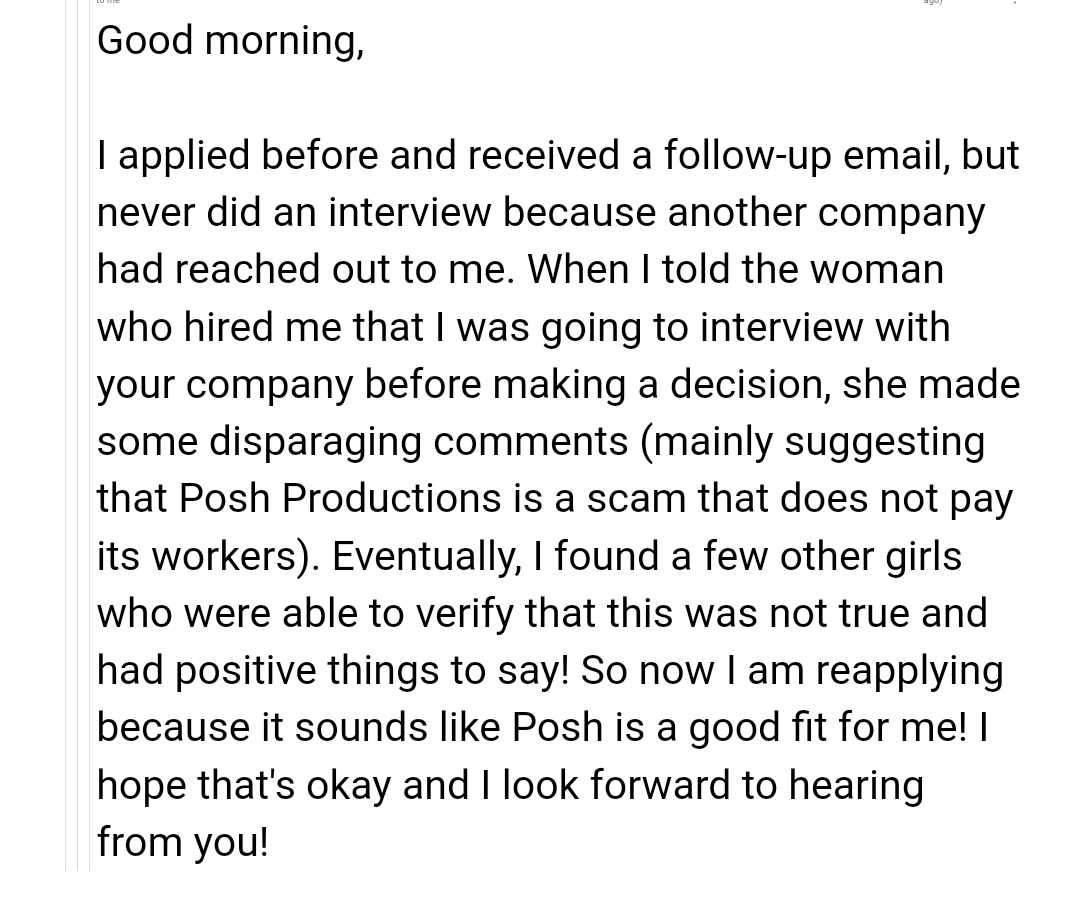Click the word 'reapplying' in the email text
Viewport: 1080px width, 915px height.
tap(909, 671)
